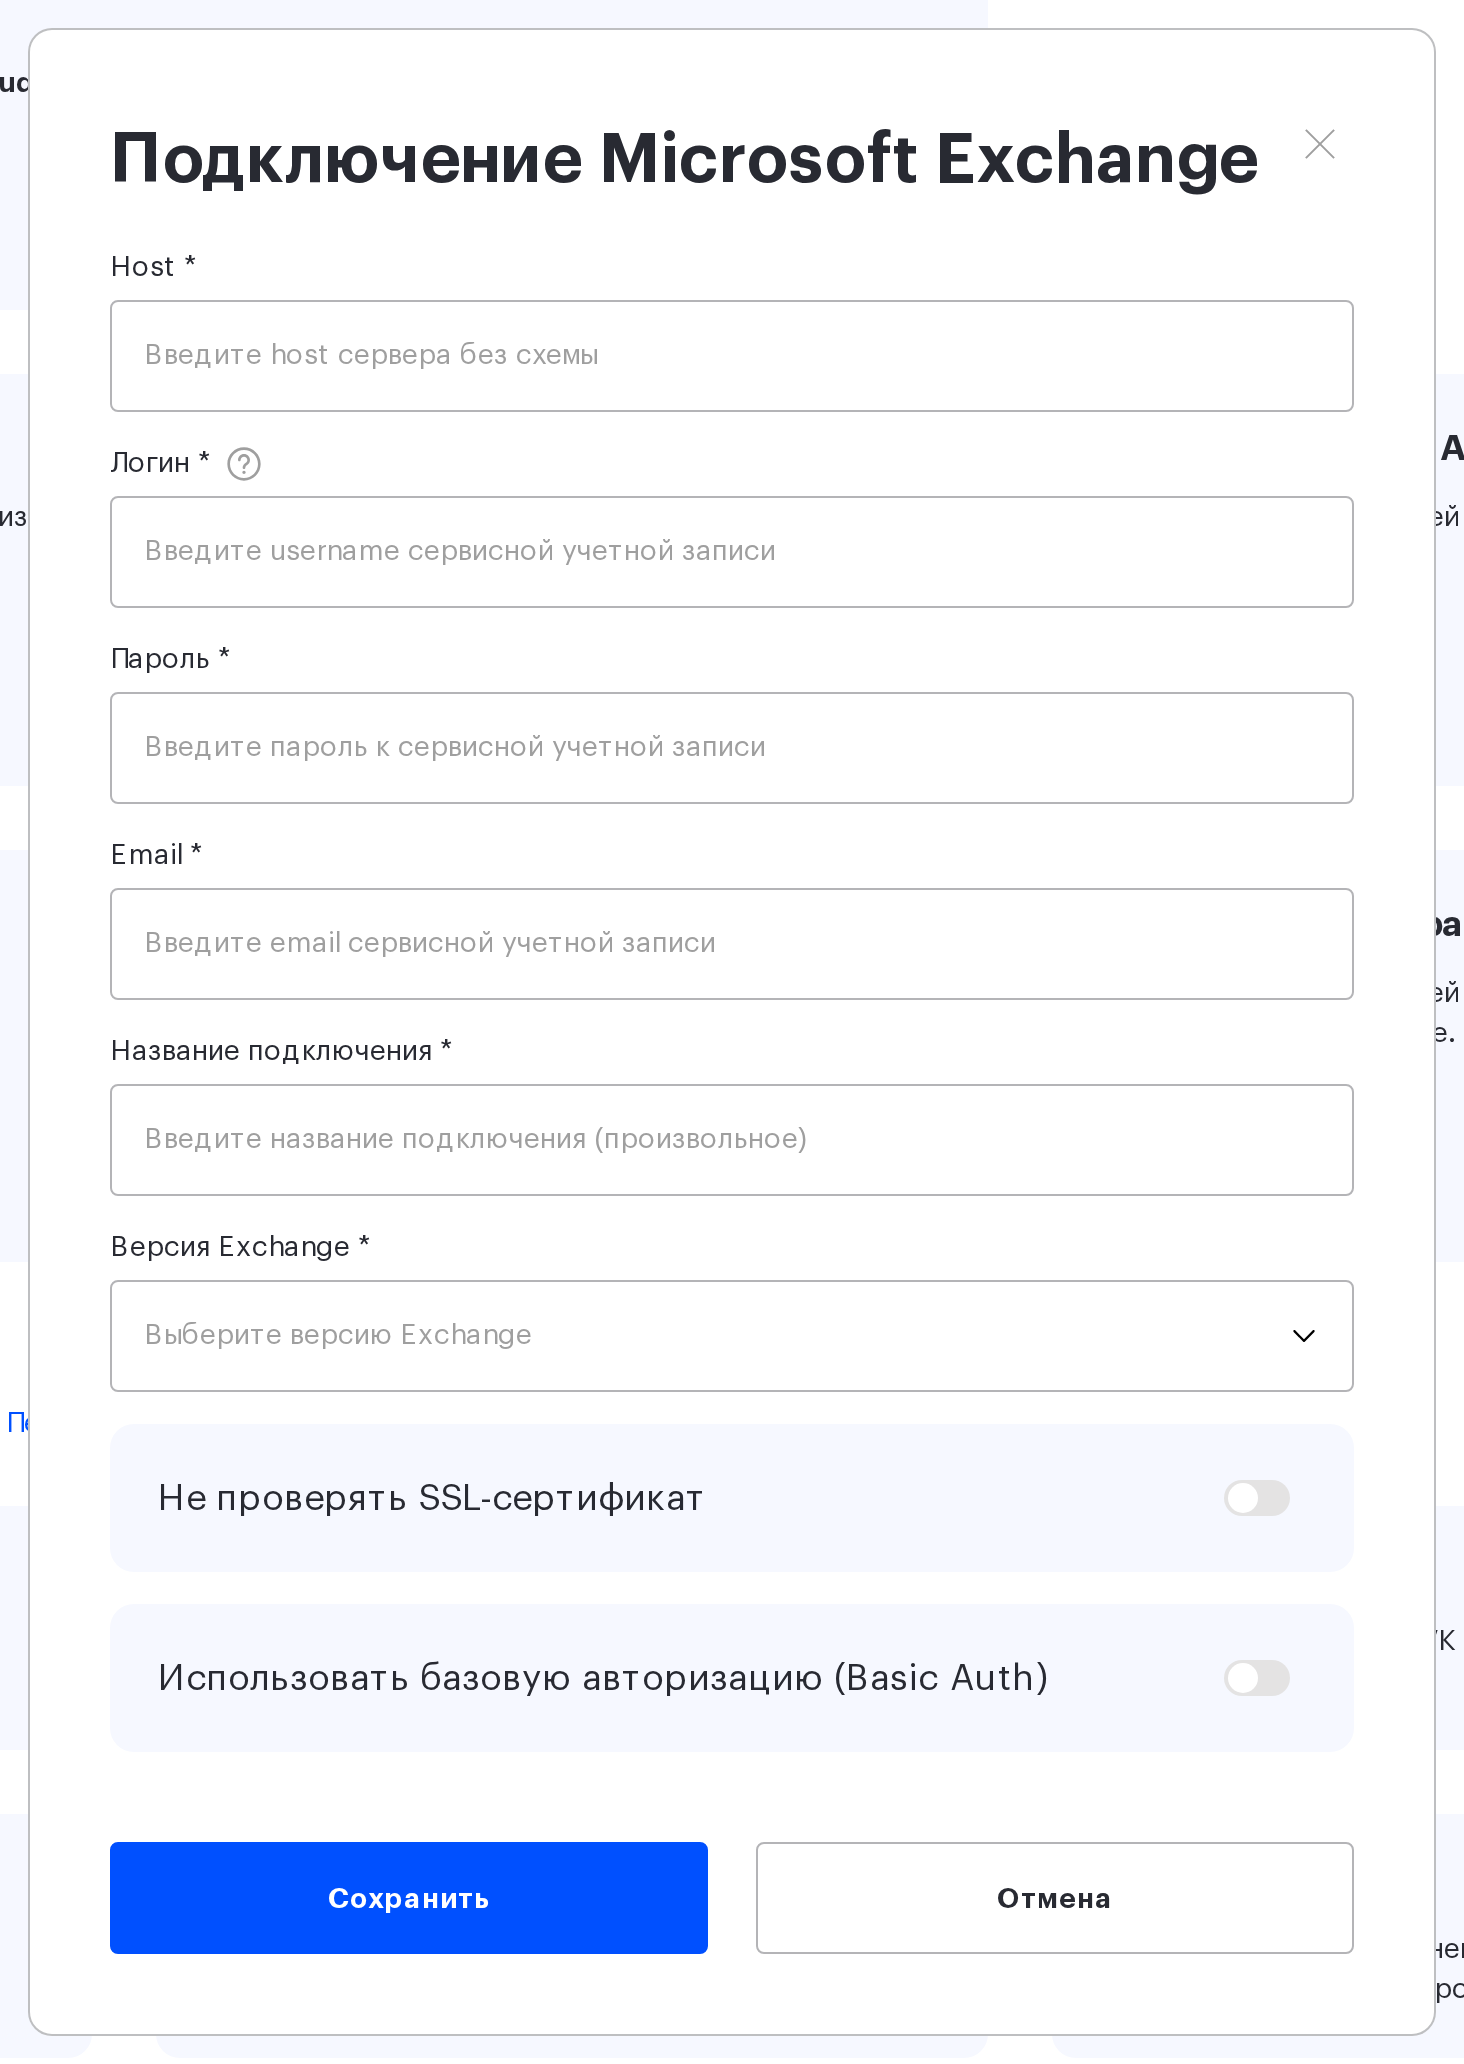Viewport: 1464px width, 2064px height.
Task: Click the Логин field label
Action: tap(160, 462)
